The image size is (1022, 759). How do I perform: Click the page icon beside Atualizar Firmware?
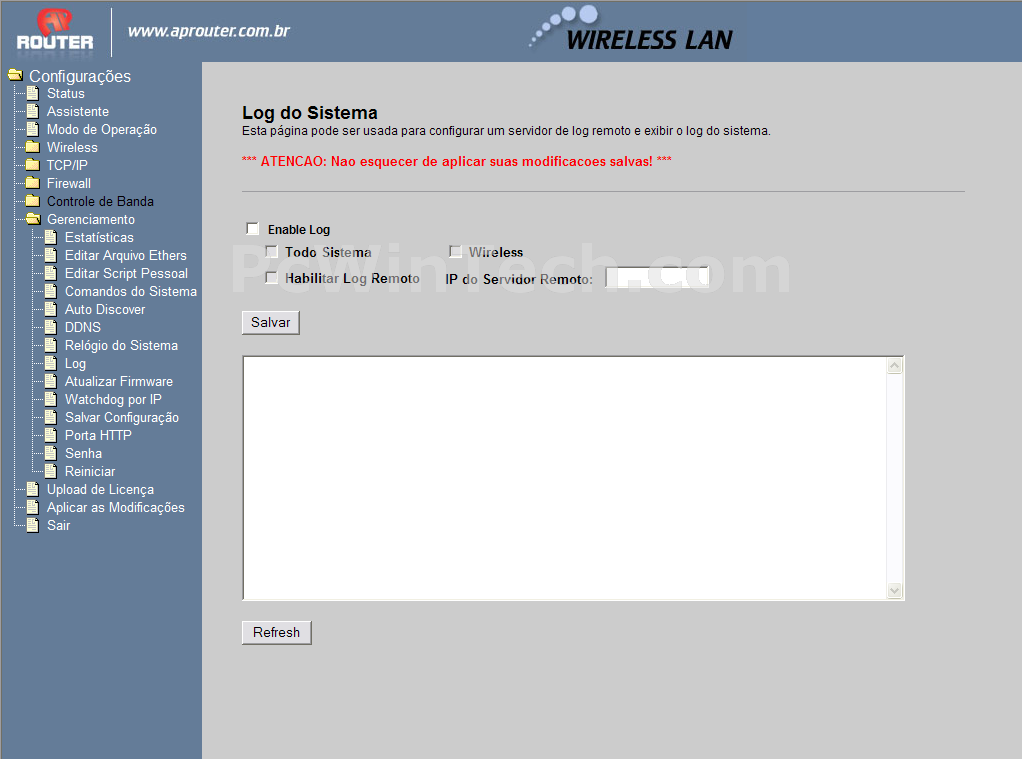point(51,381)
